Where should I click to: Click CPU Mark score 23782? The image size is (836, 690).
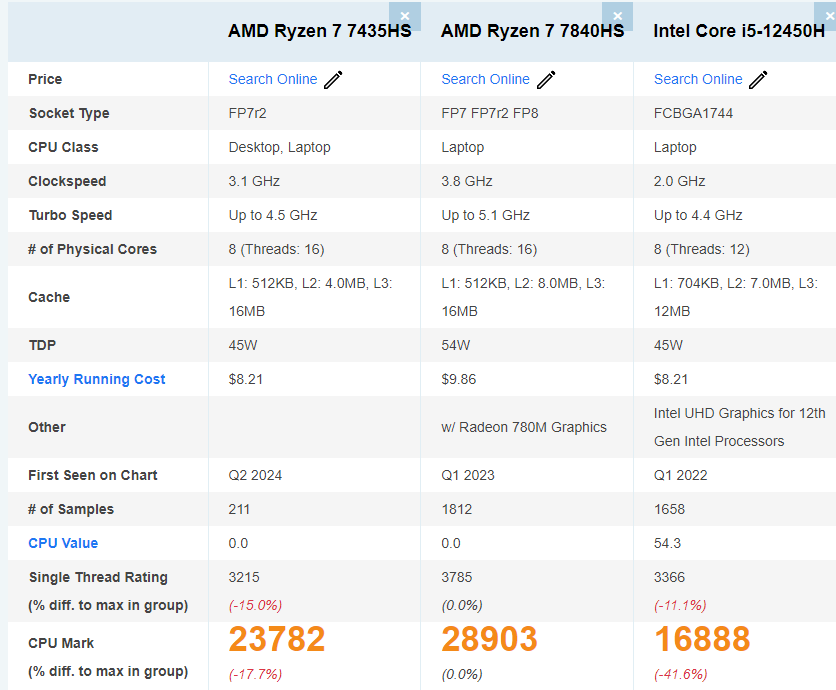[277, 639]
